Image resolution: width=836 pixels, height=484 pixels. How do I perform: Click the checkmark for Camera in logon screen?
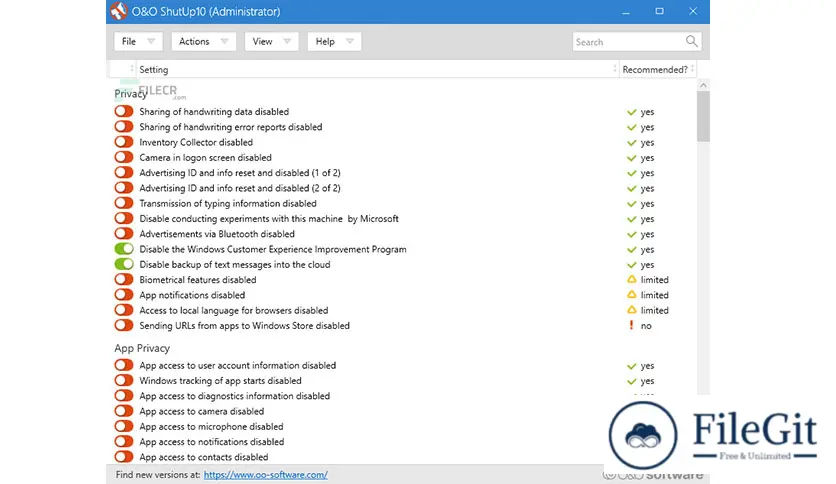[632, 158]
